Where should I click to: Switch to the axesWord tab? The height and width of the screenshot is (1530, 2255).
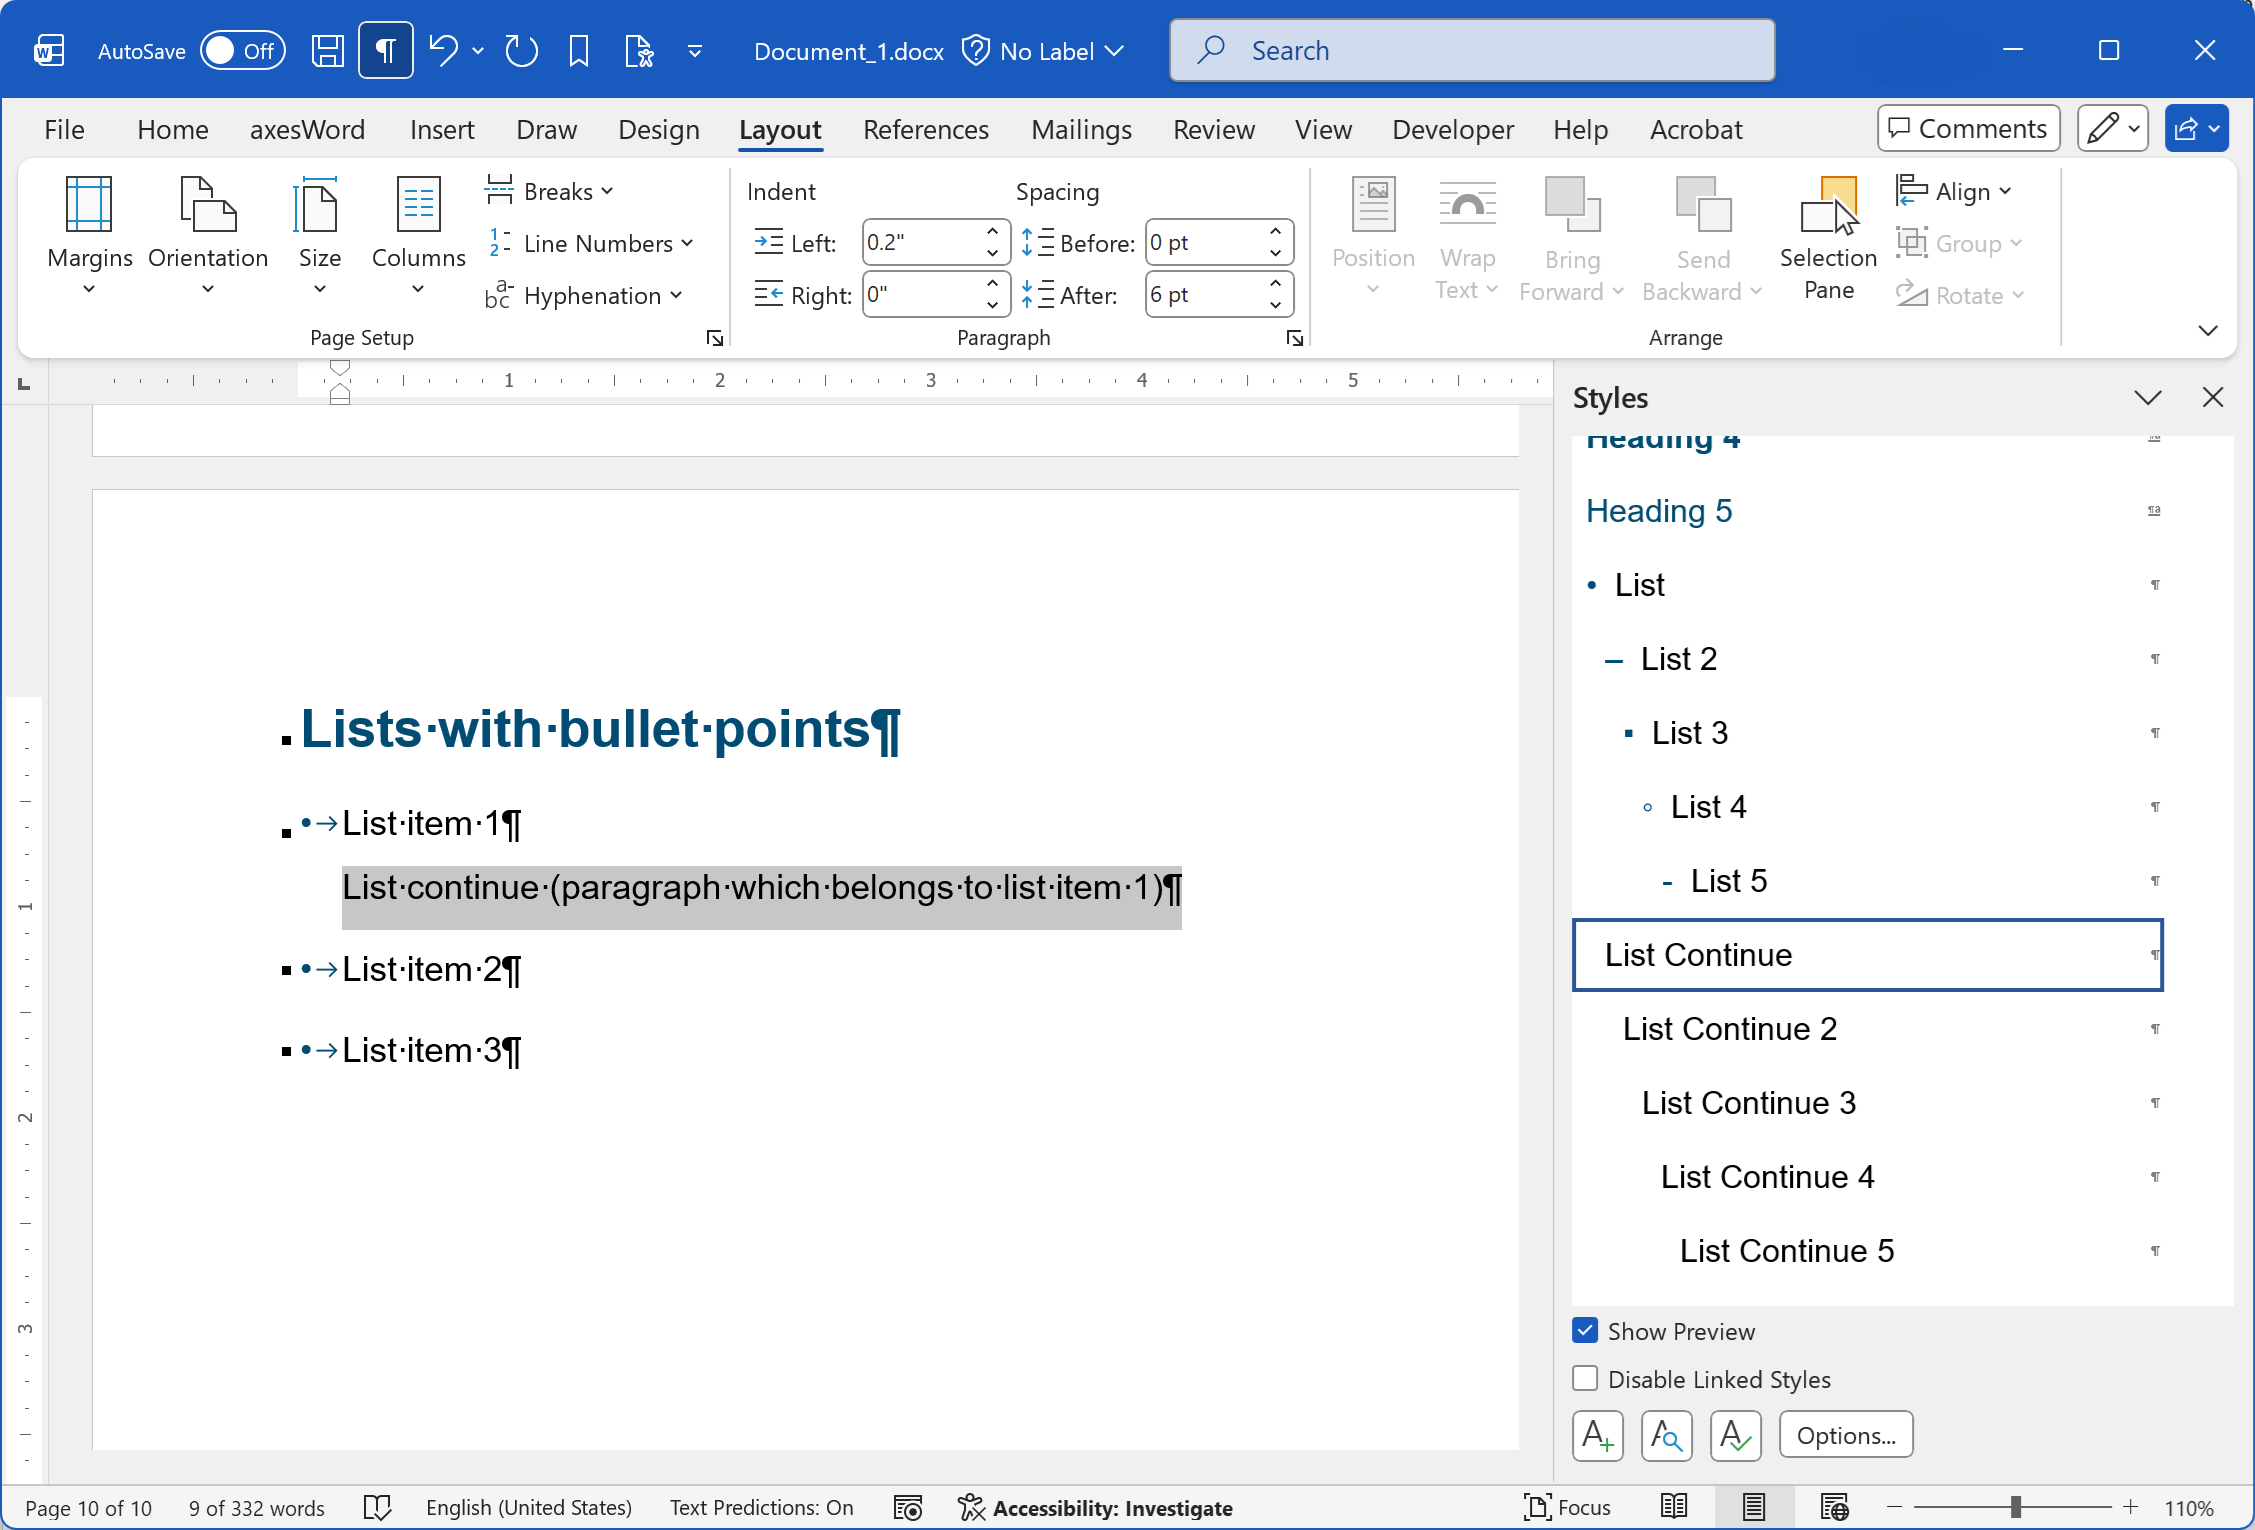[307, 129]
